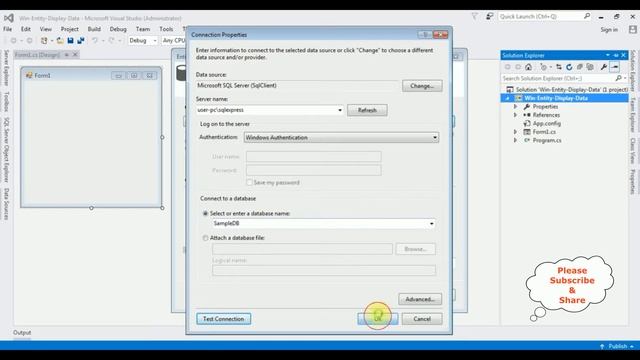This screenshot has width=640, height=360.
Task: Switch to the Form1.cs [Design] tab
Action: (x=38, y=55)
